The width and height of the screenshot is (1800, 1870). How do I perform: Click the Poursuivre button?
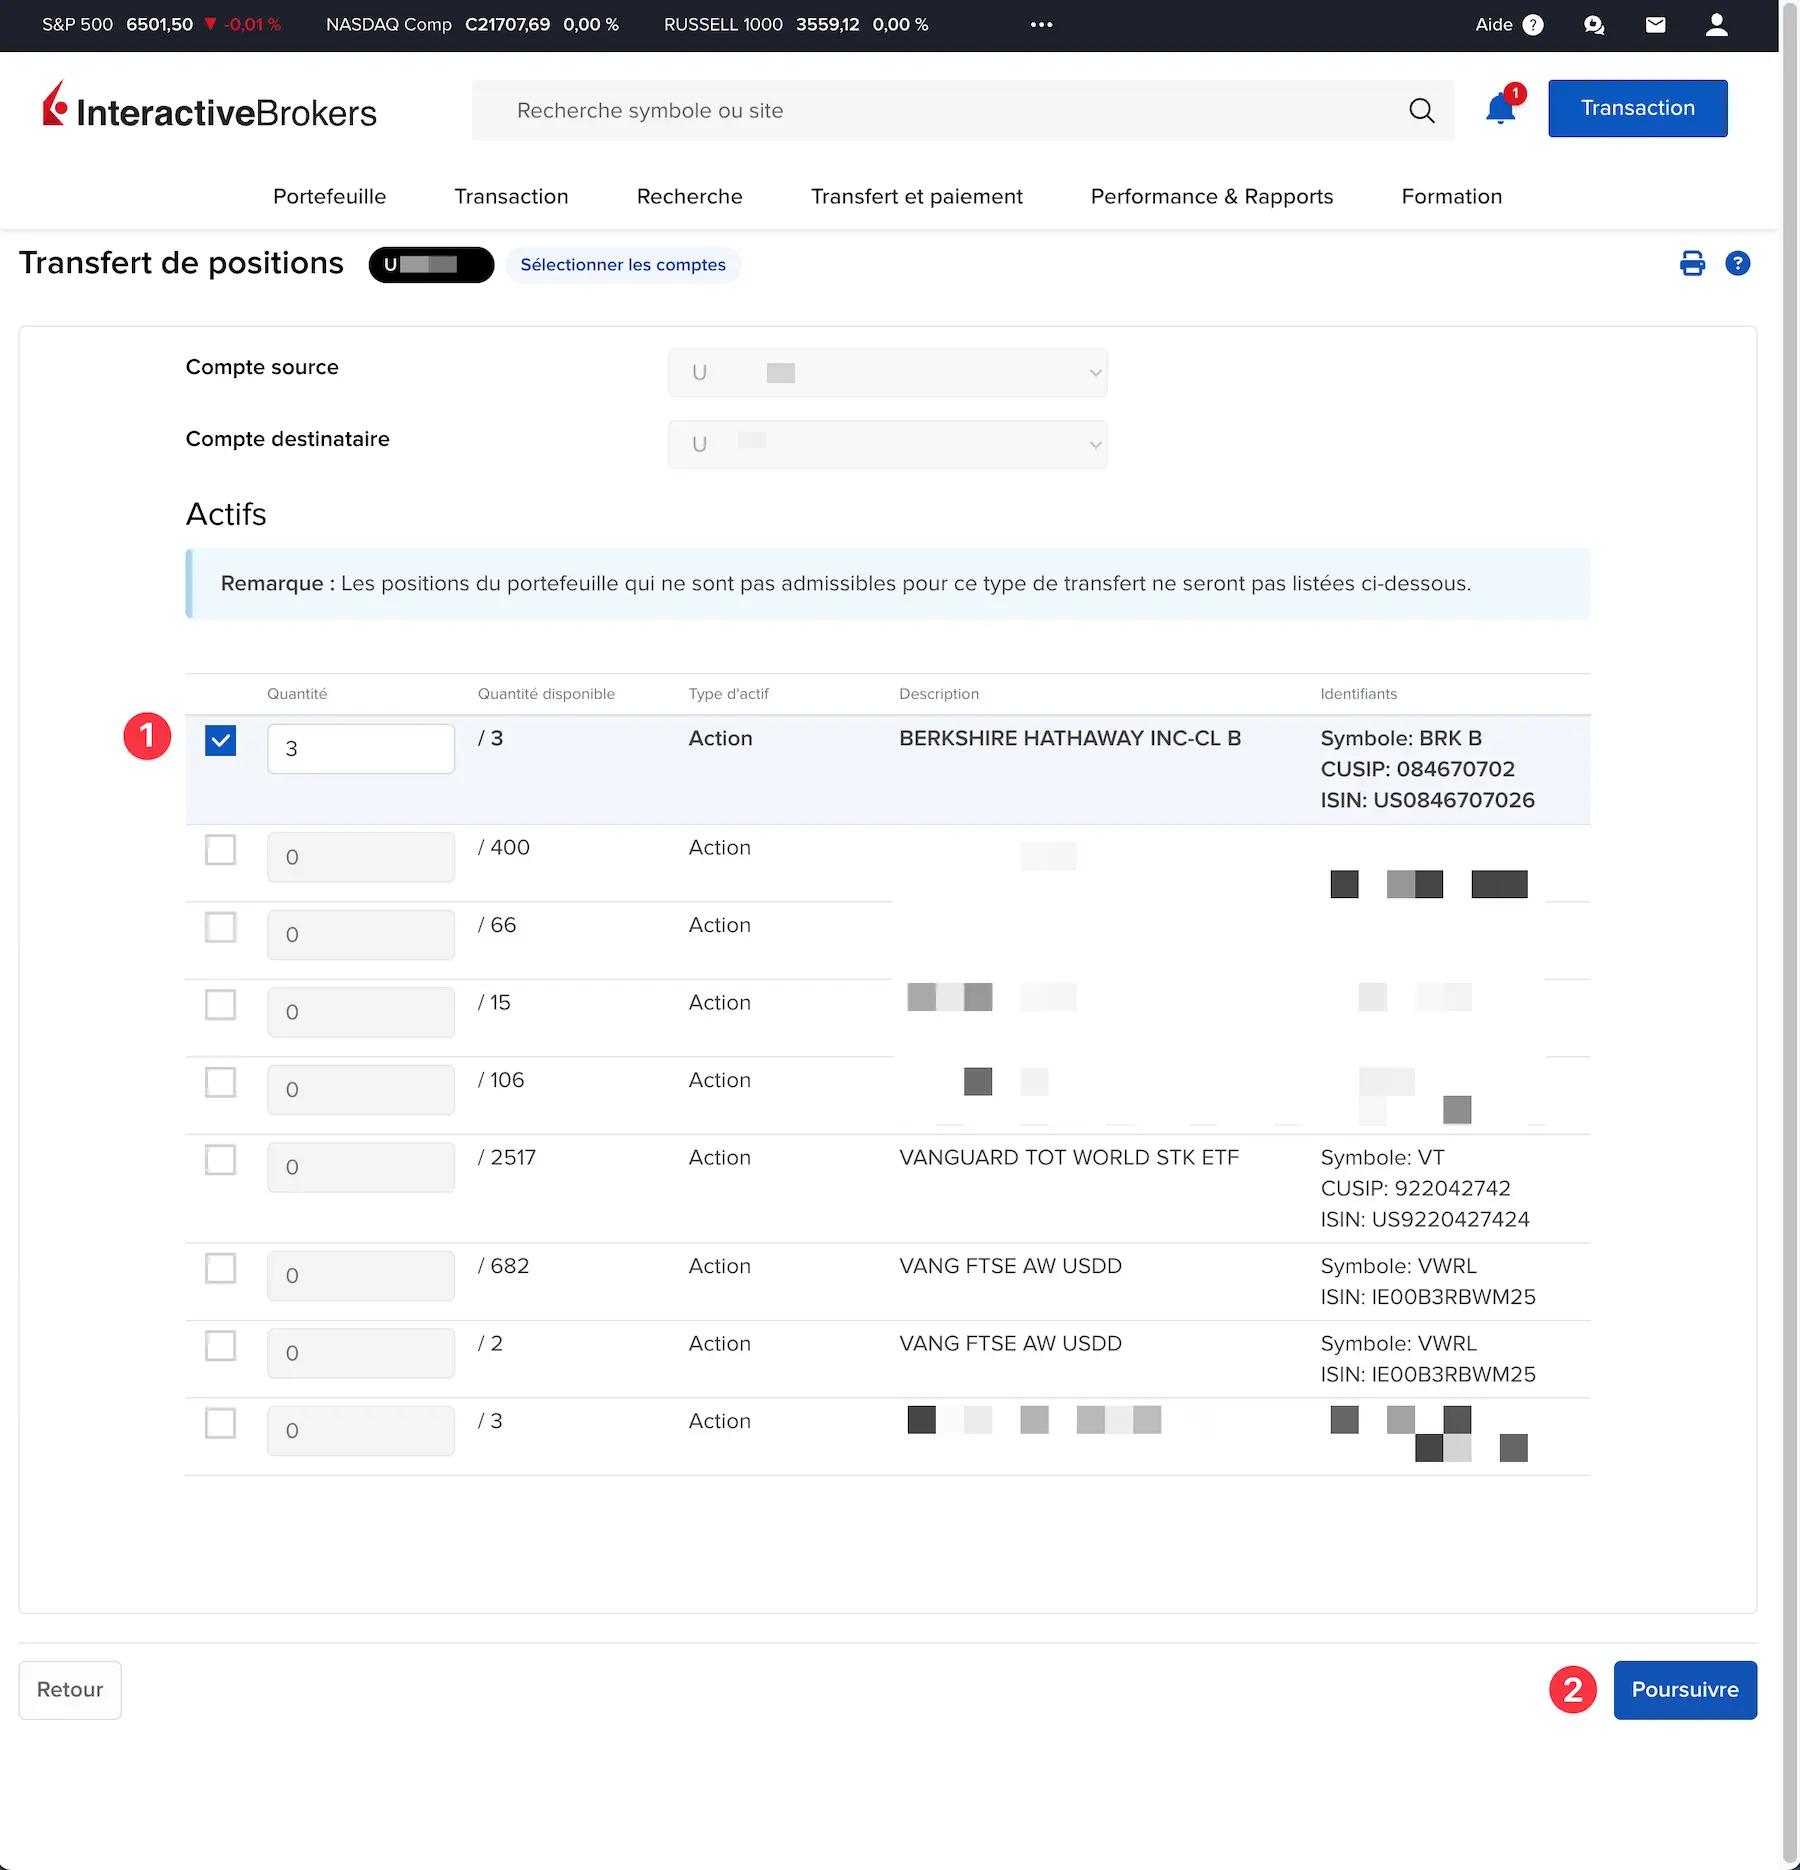(x=1685, y=1690)
